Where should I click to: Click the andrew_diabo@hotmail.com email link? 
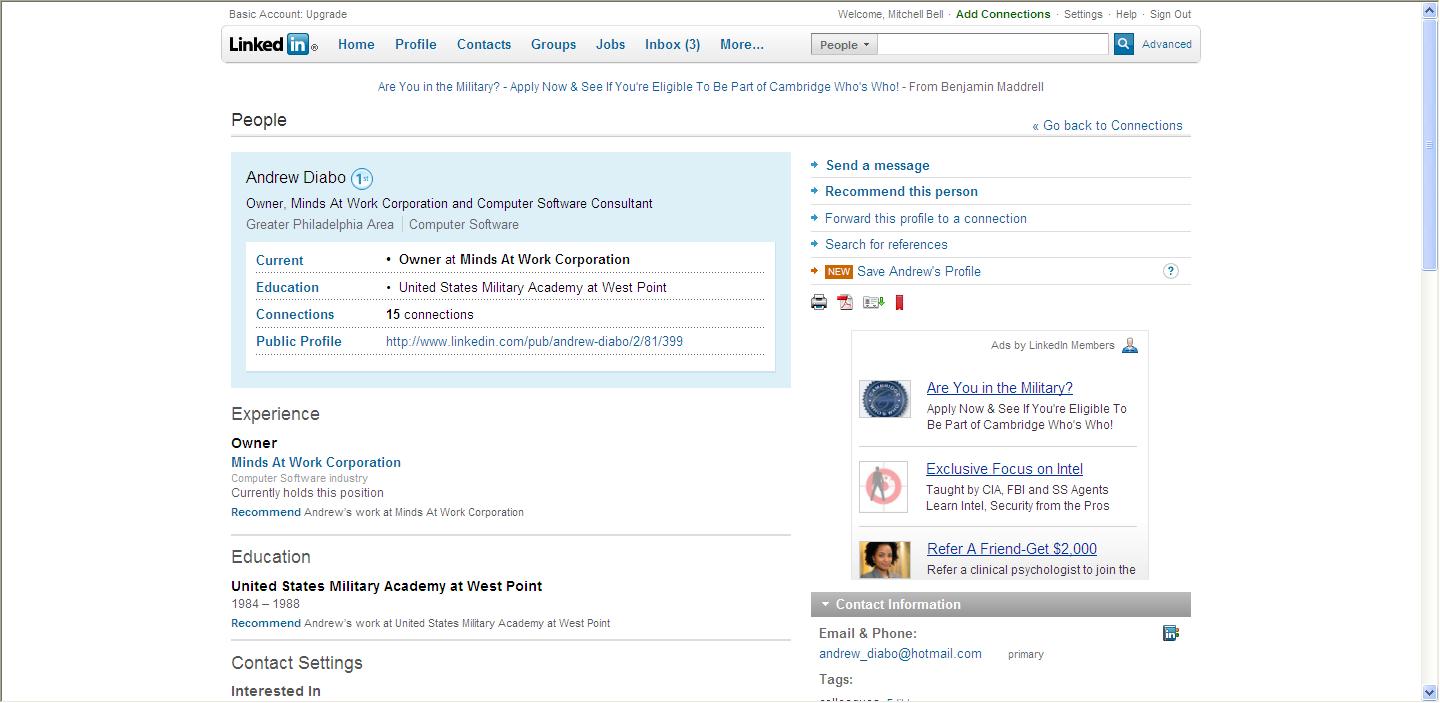point(900,653)
